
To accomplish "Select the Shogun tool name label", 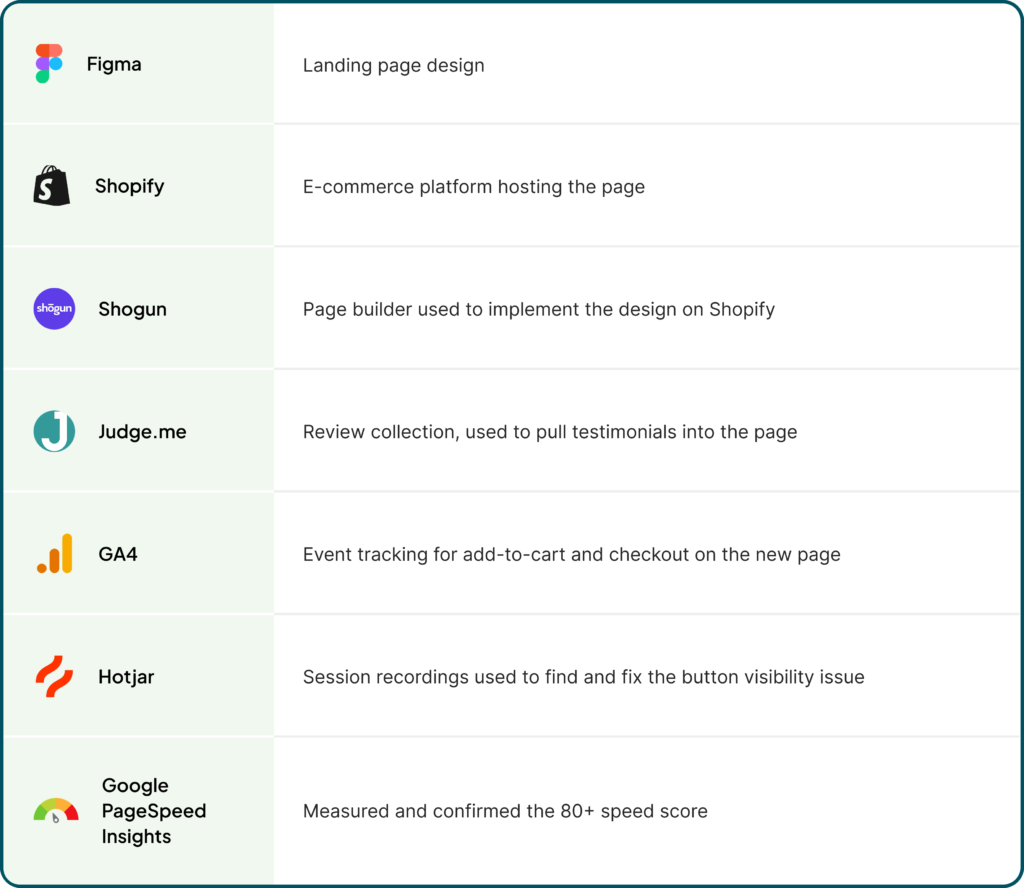I will (133, 309).
